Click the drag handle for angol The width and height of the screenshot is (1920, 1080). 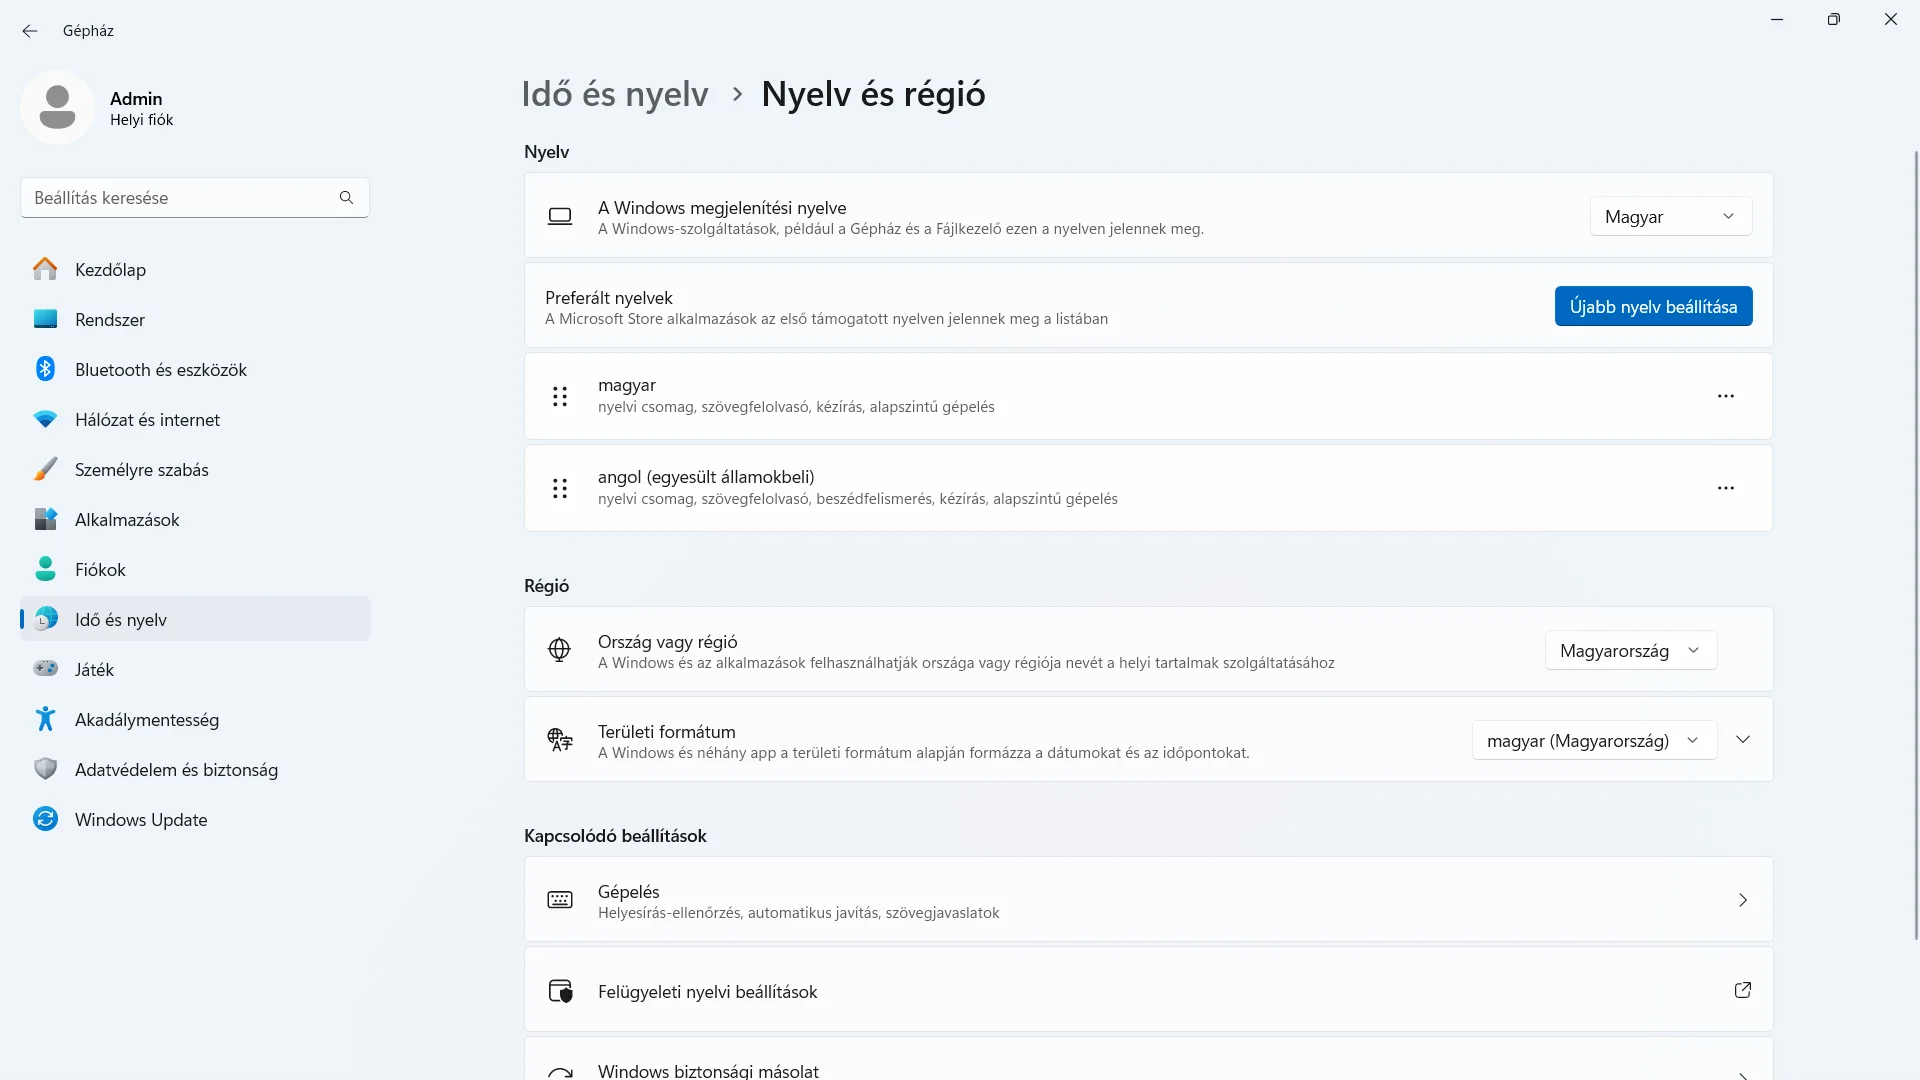pos(560,489)
